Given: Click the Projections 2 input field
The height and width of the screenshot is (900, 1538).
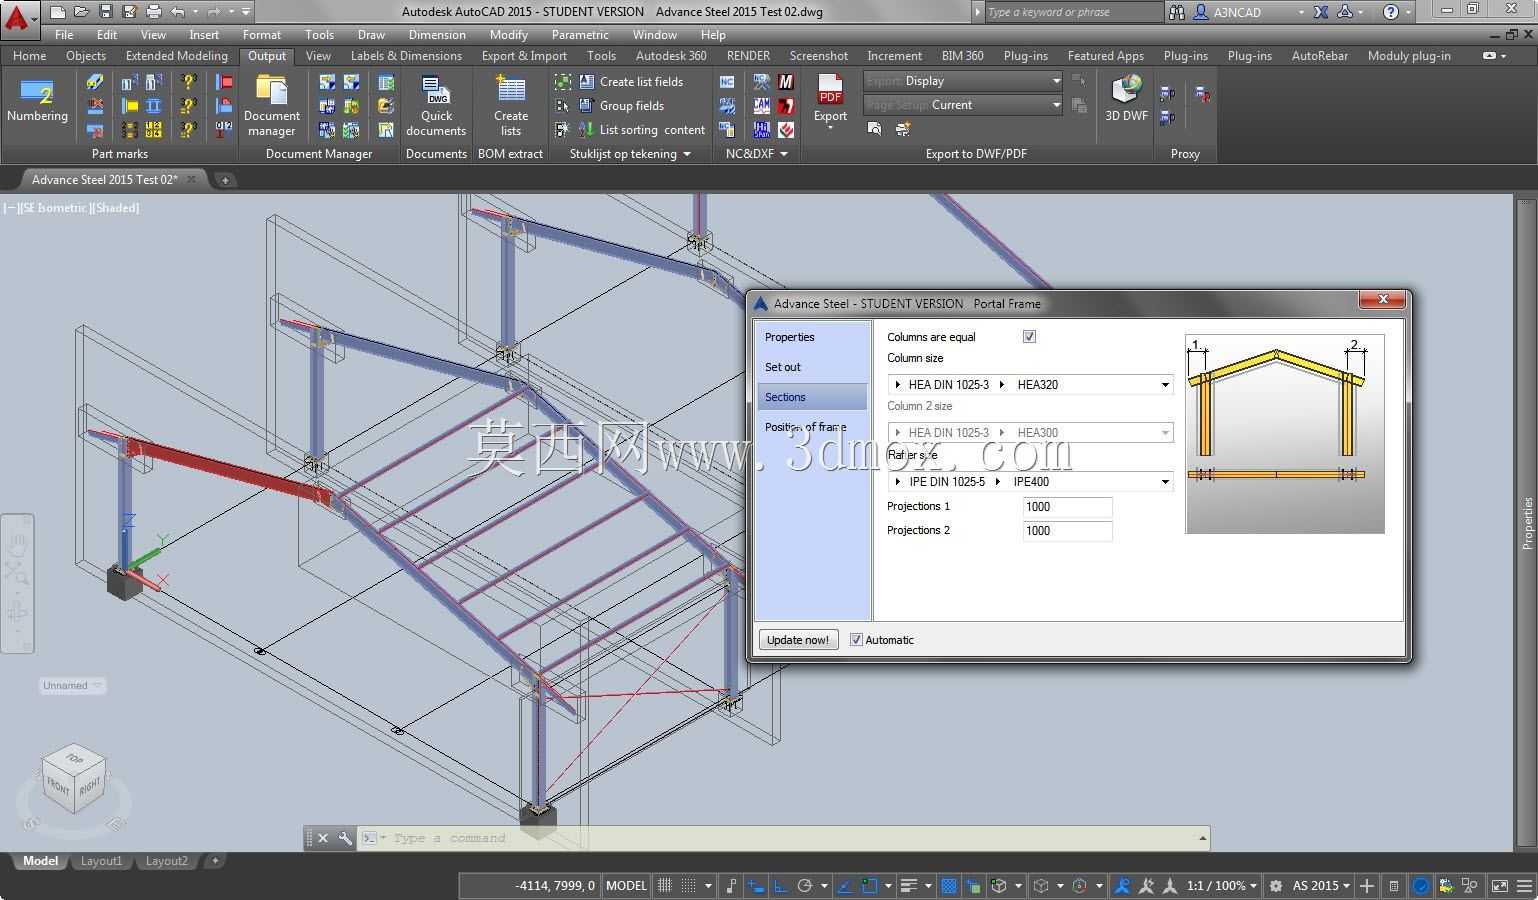Looking at the screenshot, I should point(1067,531).
